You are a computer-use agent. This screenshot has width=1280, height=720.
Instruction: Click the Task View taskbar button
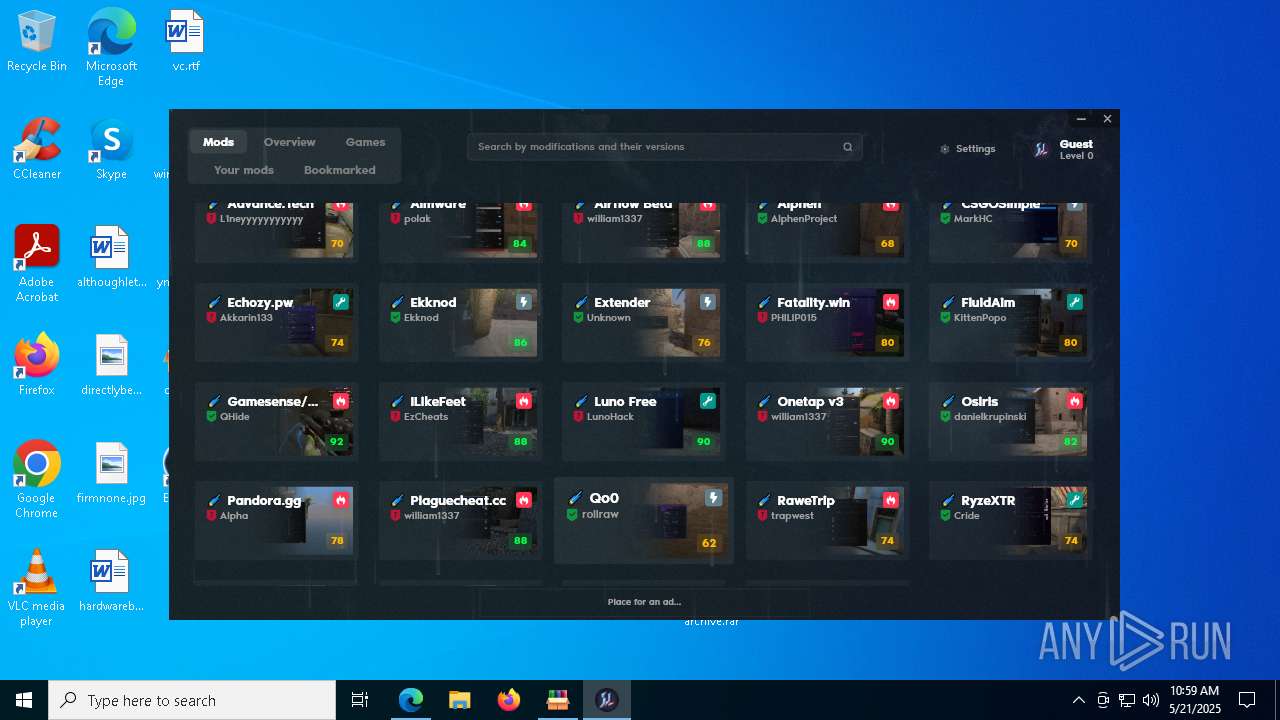pos(360,700)
